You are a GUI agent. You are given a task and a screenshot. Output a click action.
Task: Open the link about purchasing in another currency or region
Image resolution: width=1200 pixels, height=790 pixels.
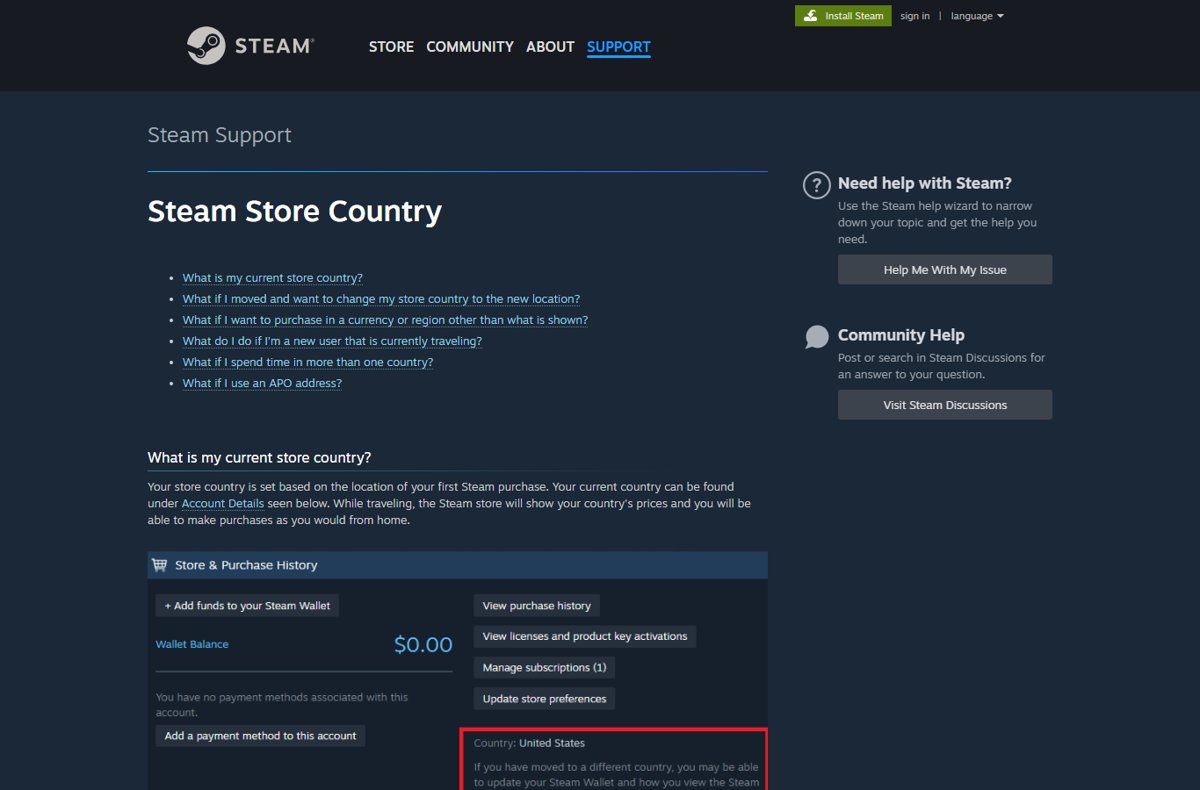pyautogui.click(x=385, y=320)
